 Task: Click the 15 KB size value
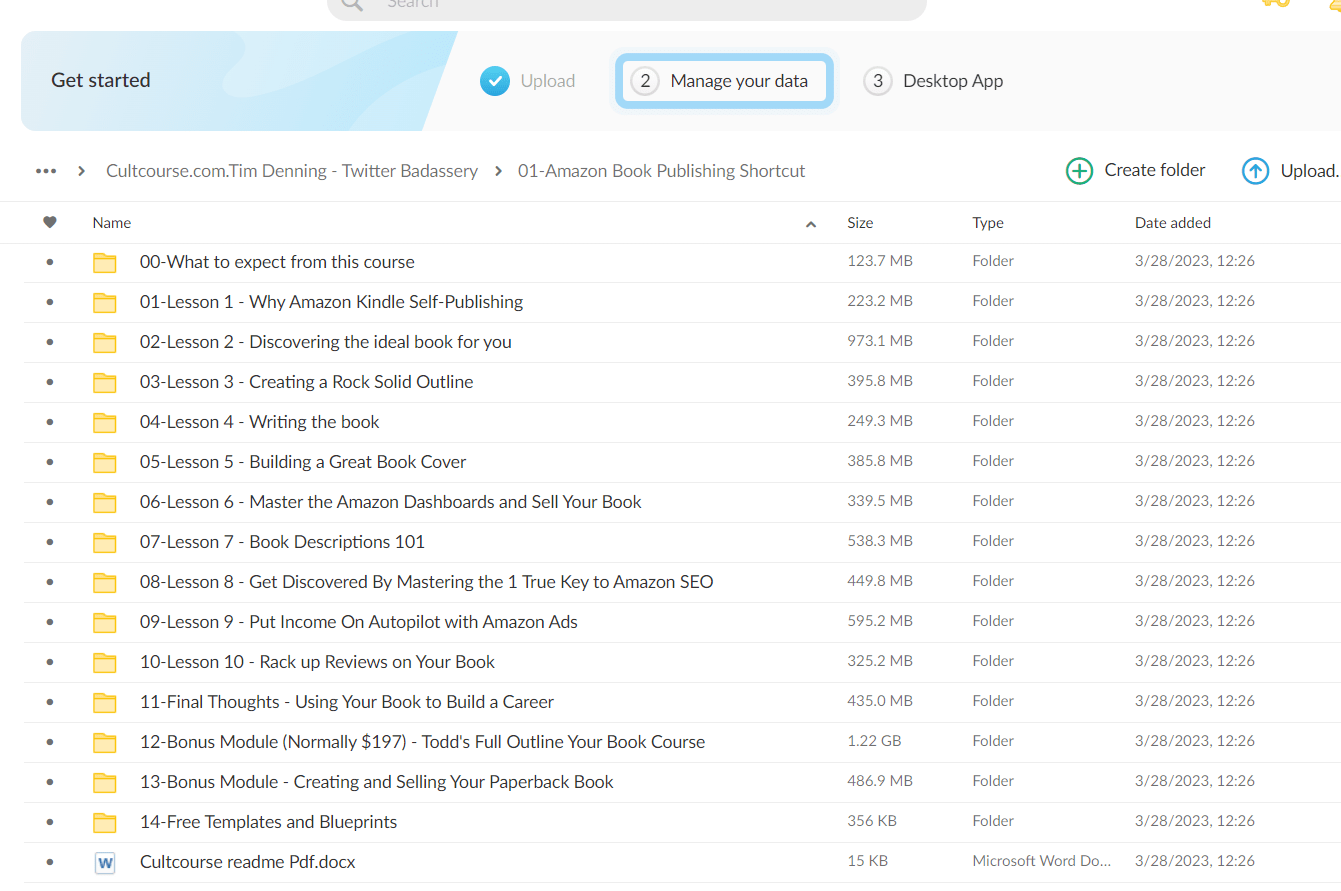(867, 861)
